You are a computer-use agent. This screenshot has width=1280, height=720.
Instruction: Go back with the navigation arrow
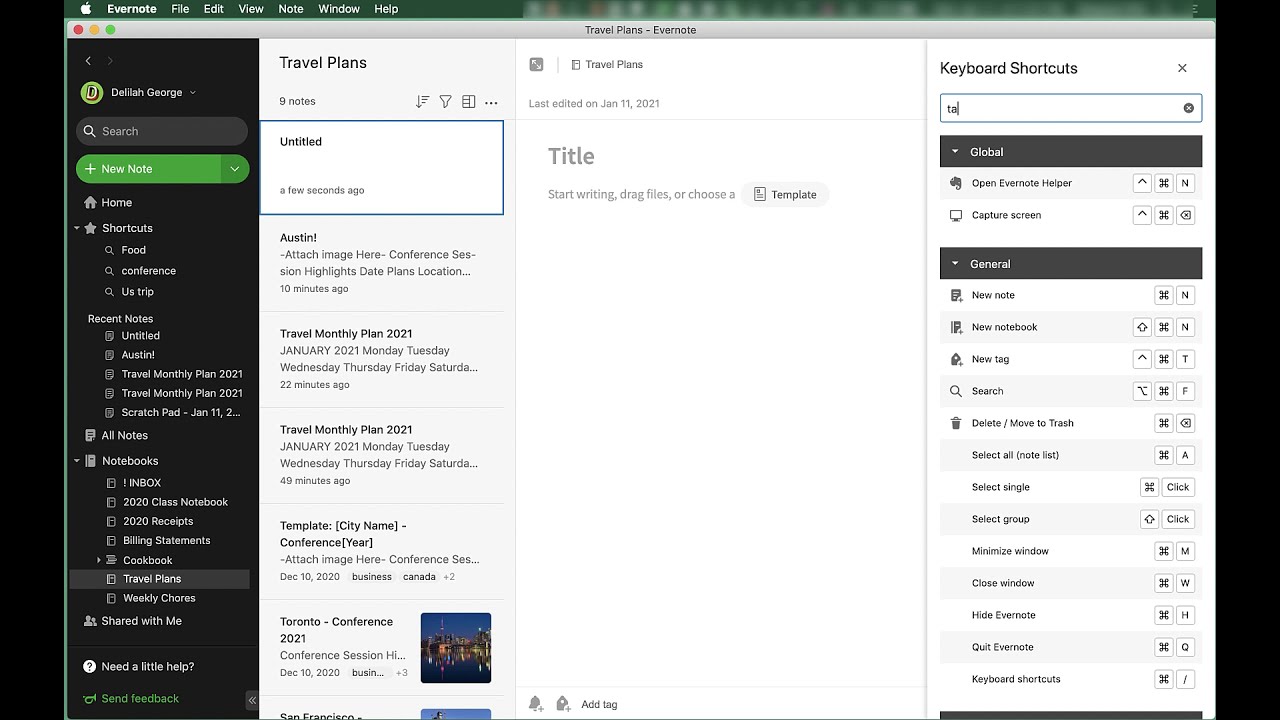click(x=88, y=61)
